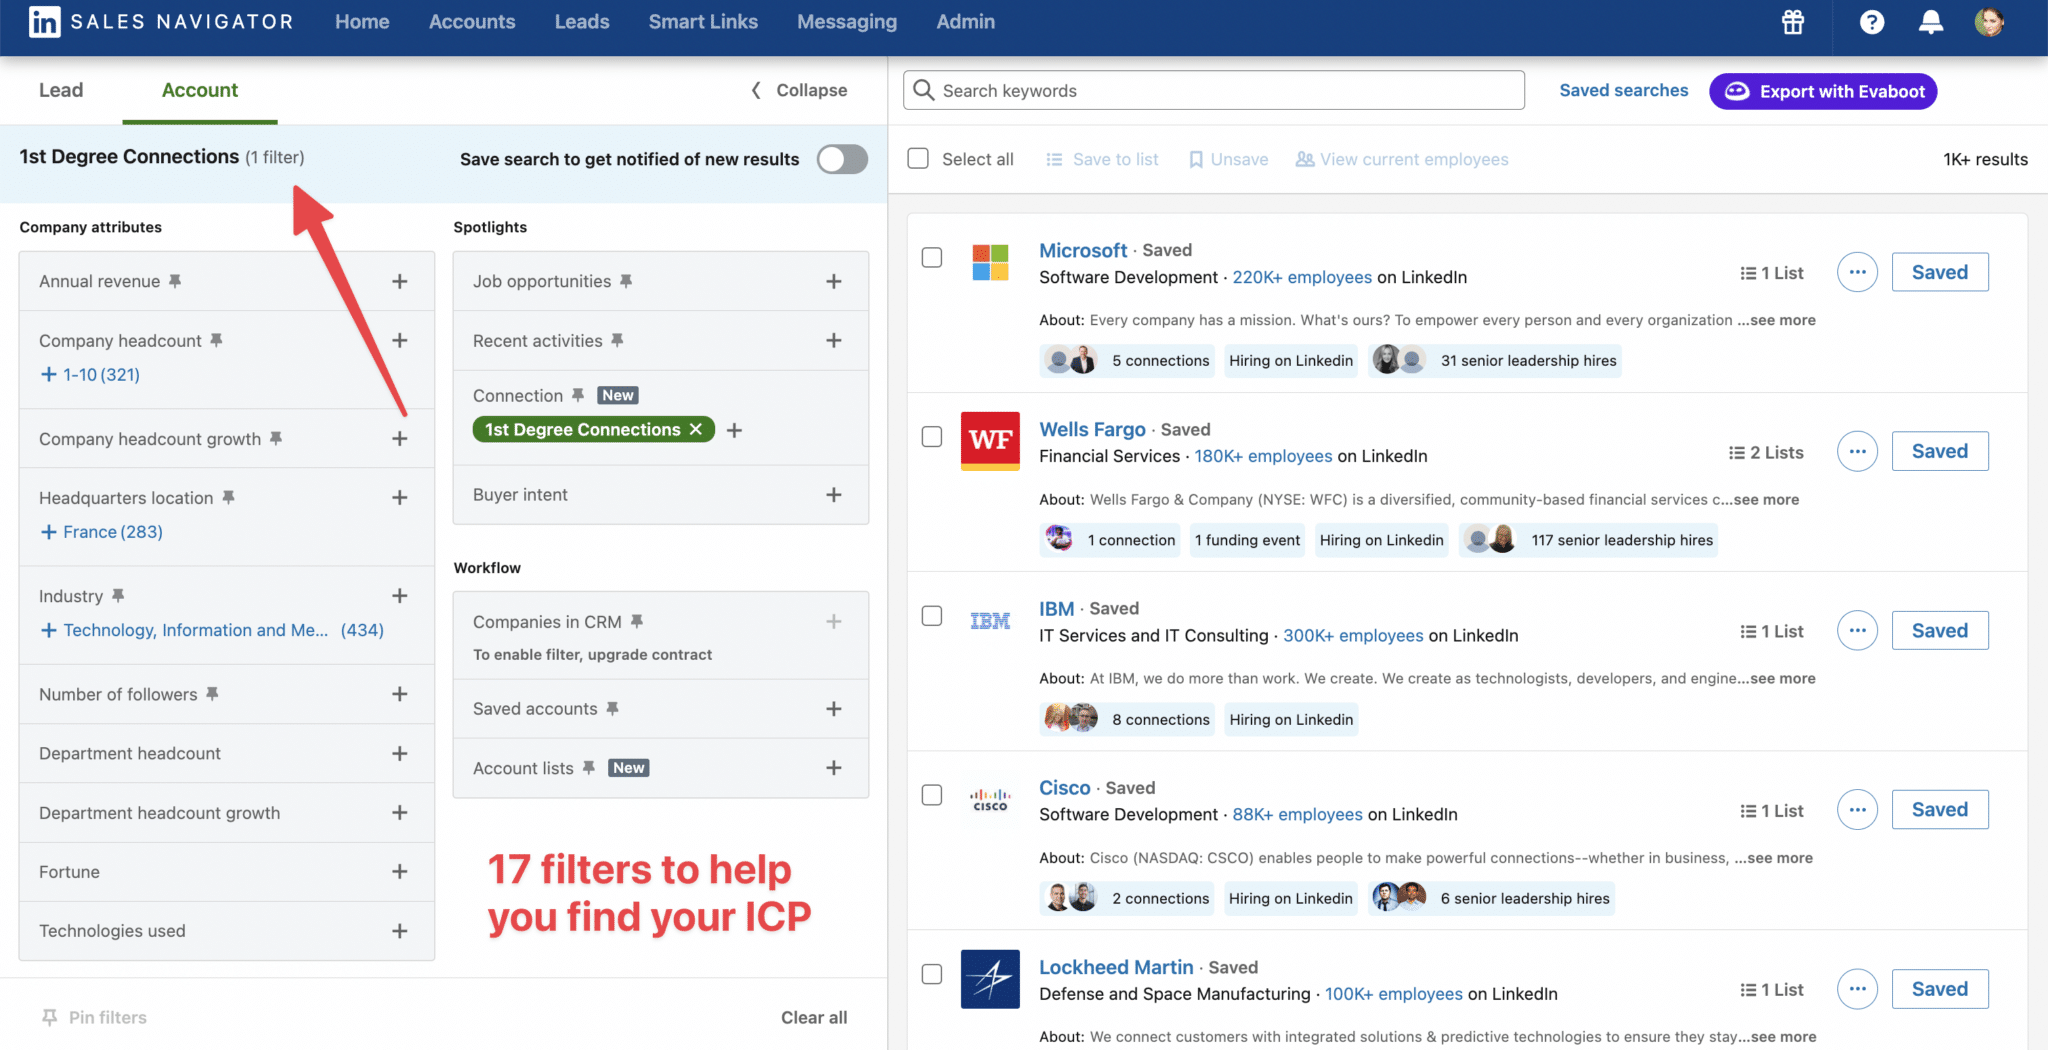Switch to the Lead tab

tap(59, 90)
